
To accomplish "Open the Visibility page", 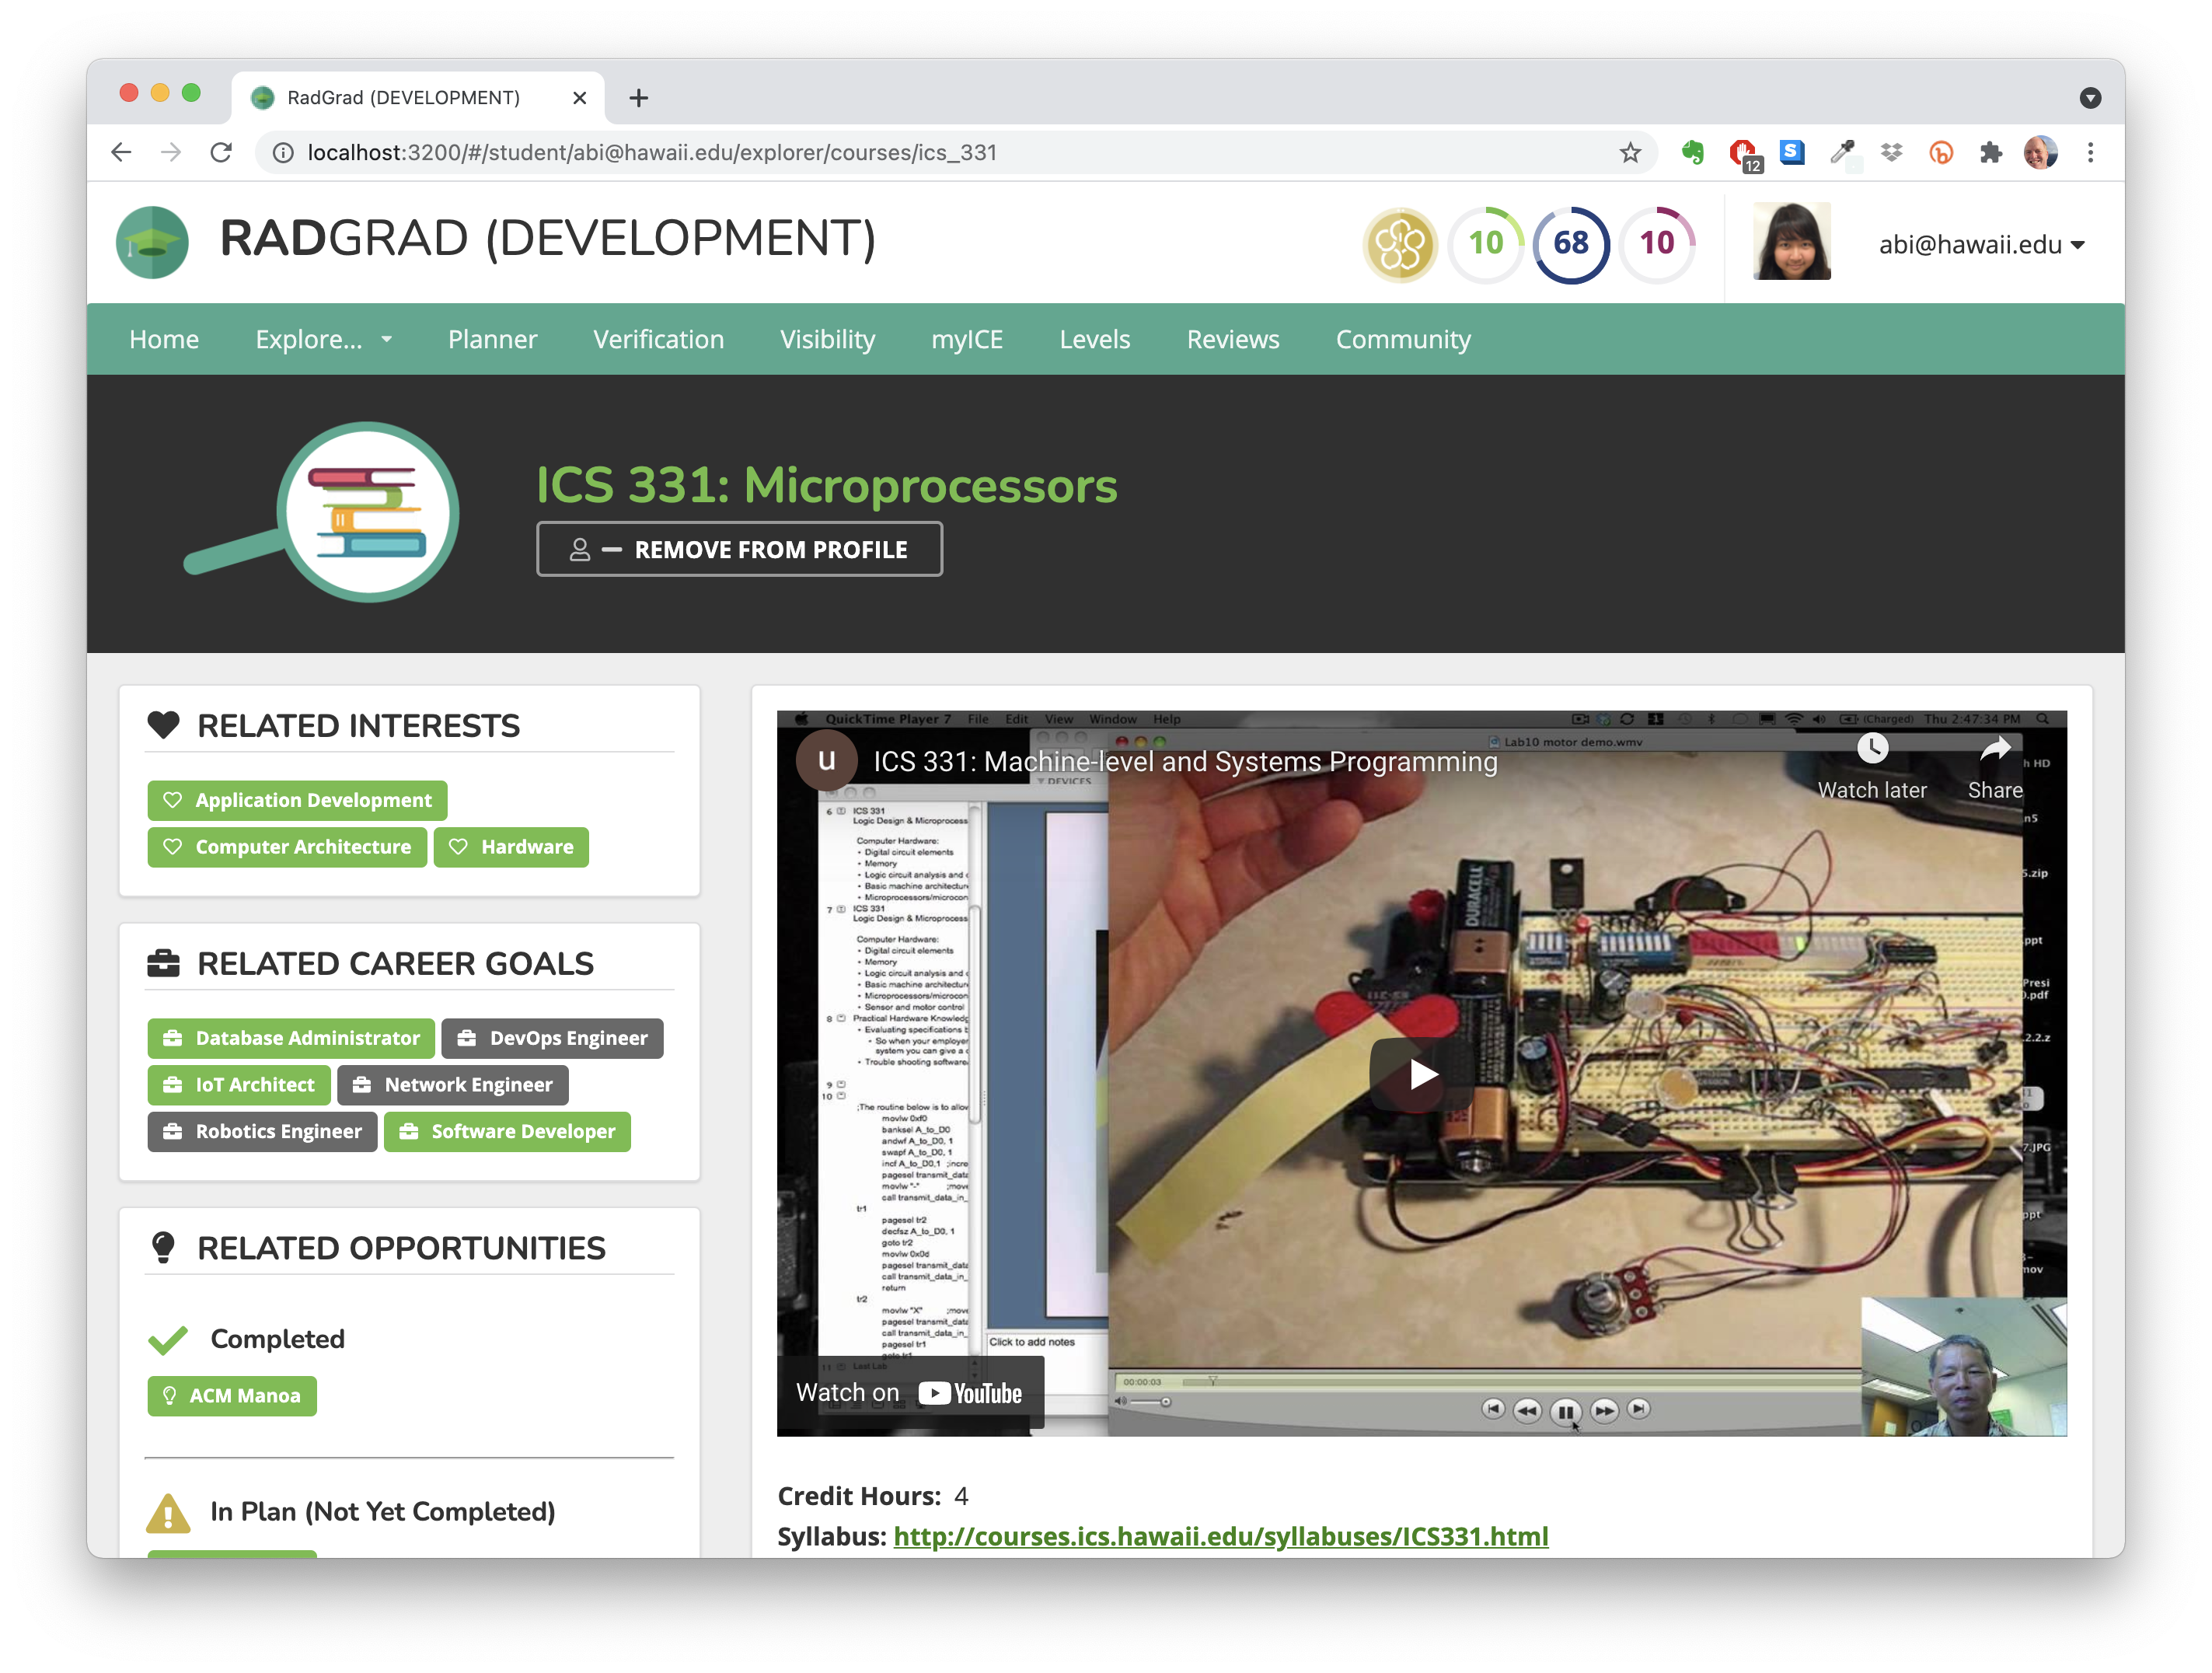I will pyautogui.click(x=827, y=339).
